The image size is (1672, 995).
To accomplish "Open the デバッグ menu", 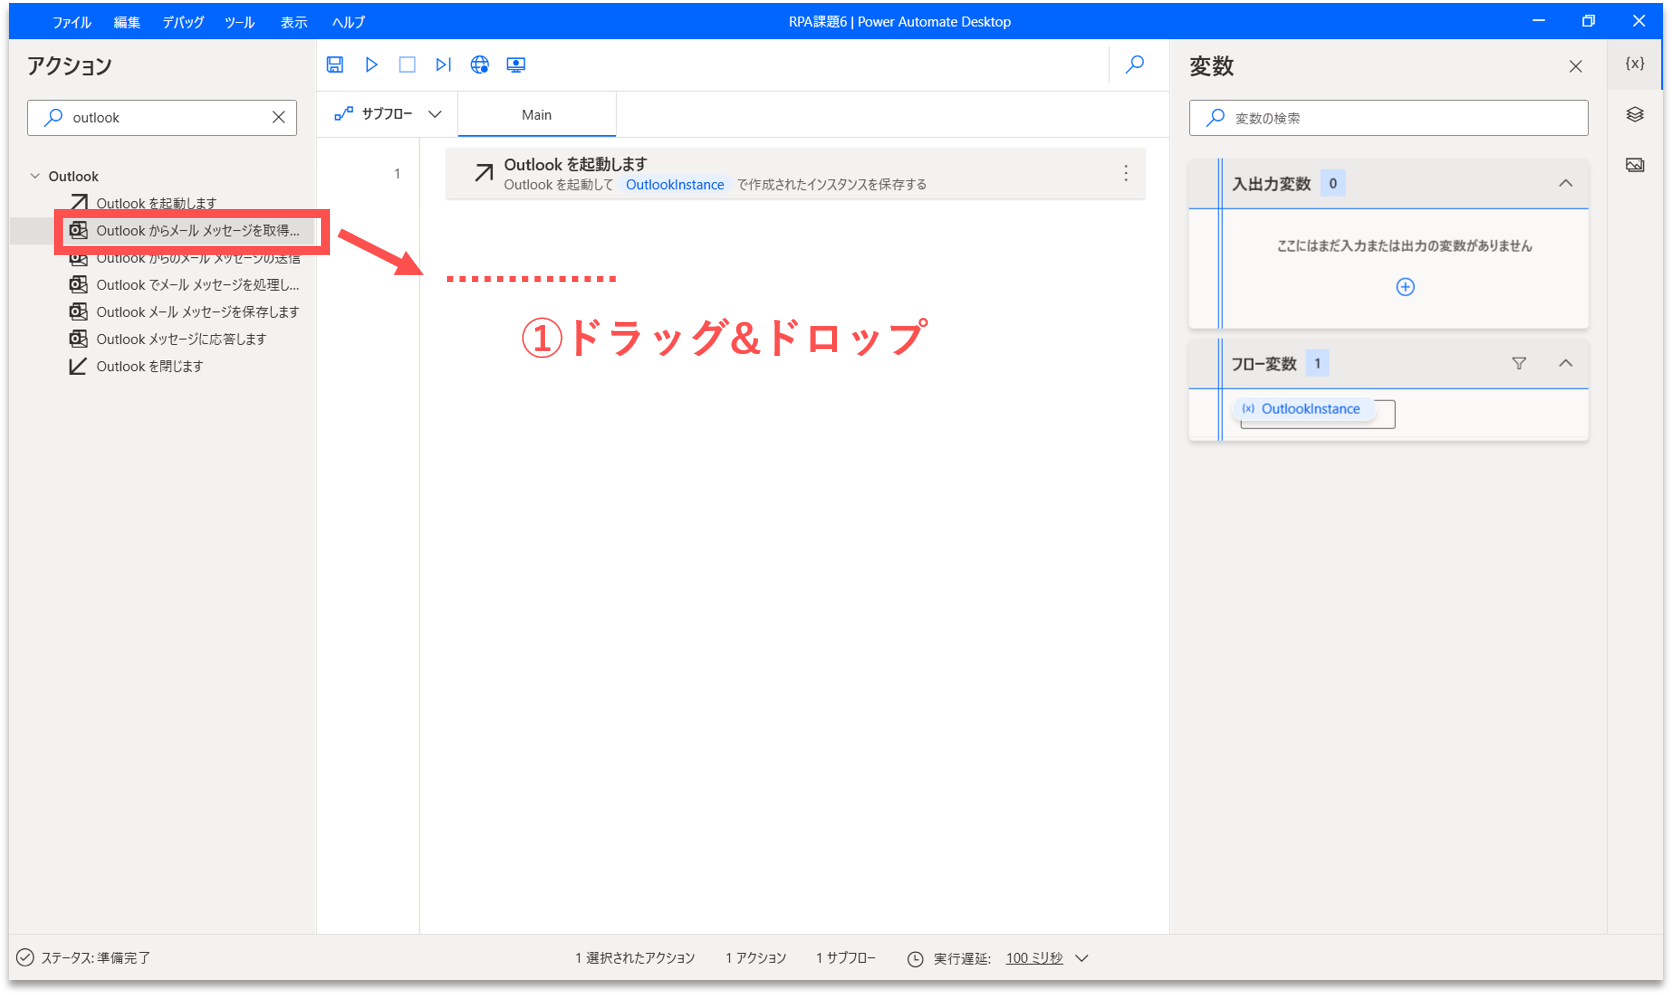I will (183, 22).
